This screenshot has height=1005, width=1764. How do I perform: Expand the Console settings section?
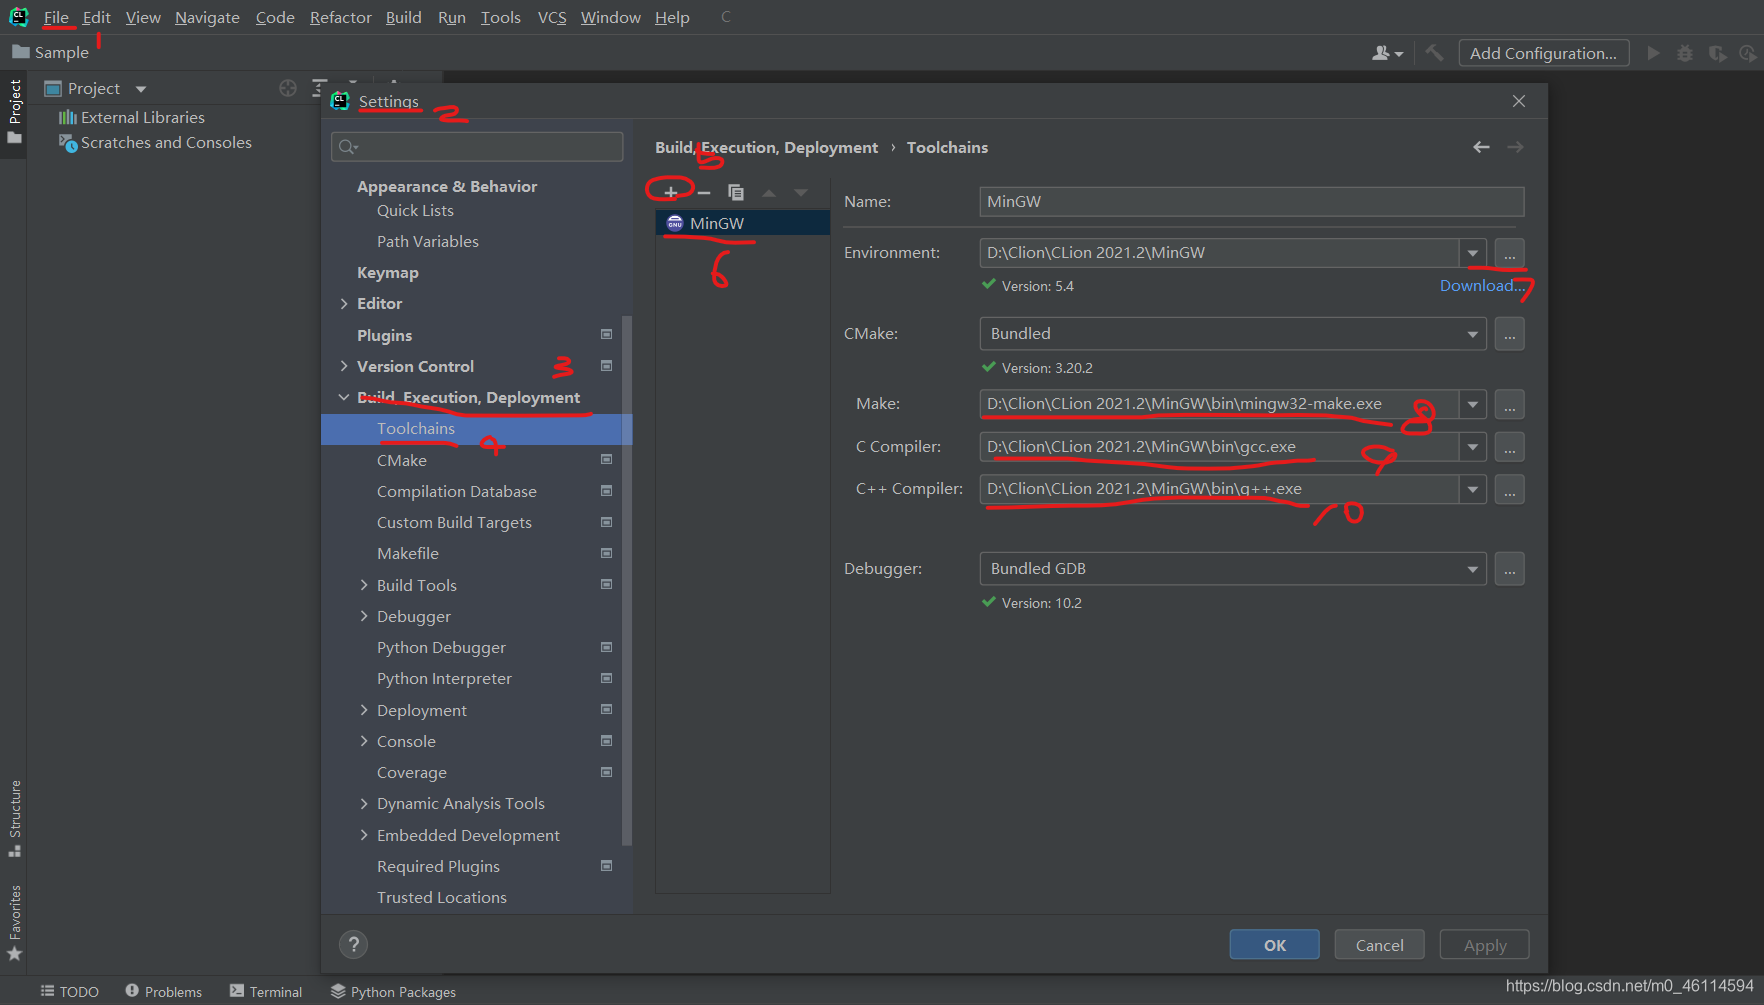point(364,741)
